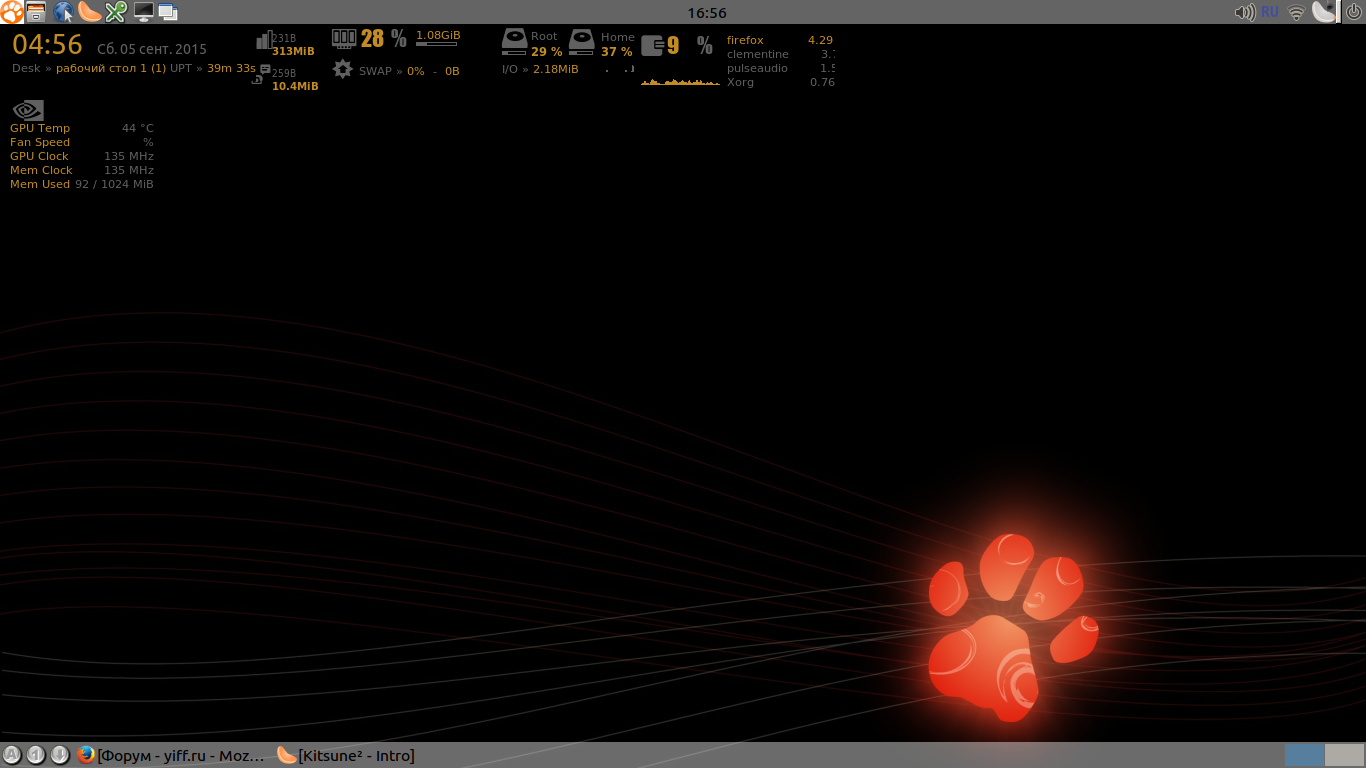Toggle the Scroll Lock arrow indicator
Screen dimensions: 1366x768
point(60,755)
